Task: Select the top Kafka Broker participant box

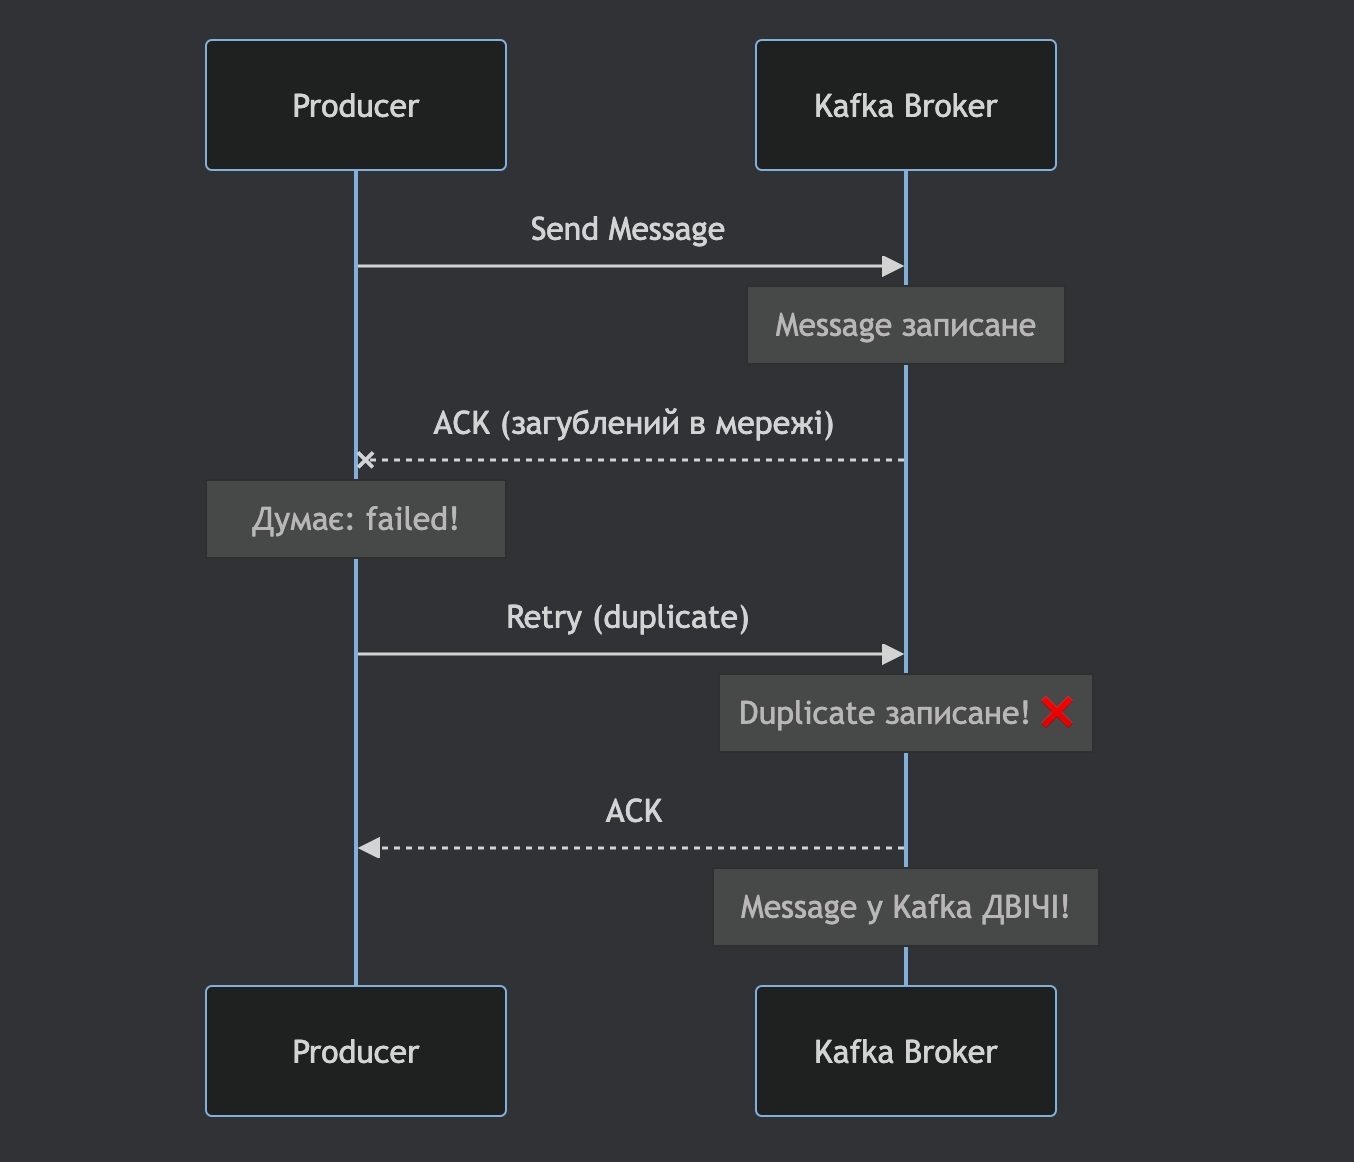Action: (x=906, y=105)
